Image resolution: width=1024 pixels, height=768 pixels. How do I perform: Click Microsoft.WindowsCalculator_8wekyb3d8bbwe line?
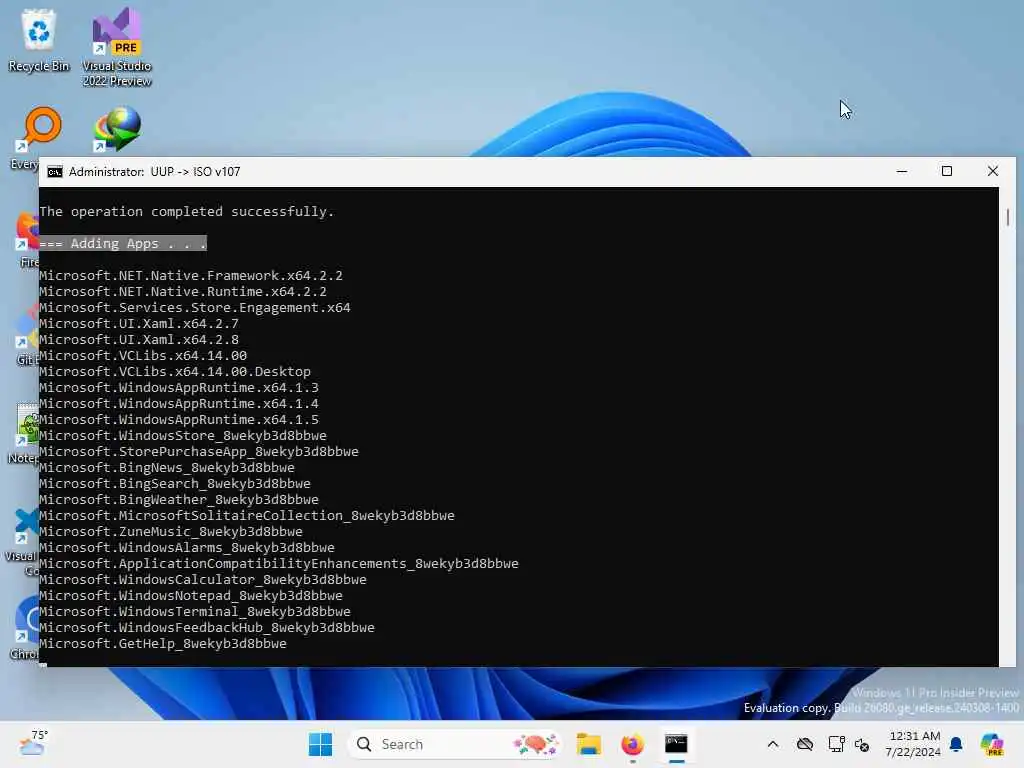click(203, 579)
